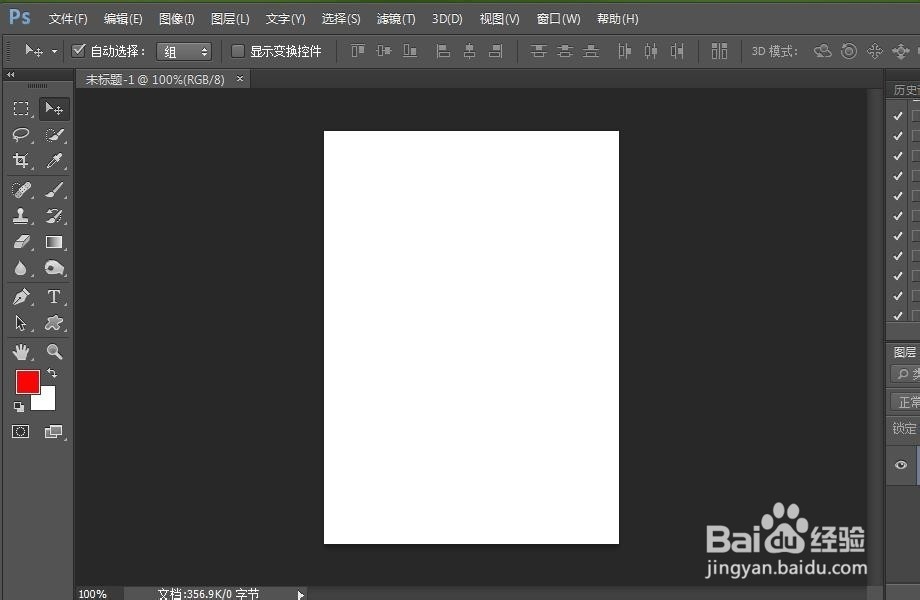Open the 文件(F) menu
This screenshot has height=600, width=920.
[x=67, y=19]
